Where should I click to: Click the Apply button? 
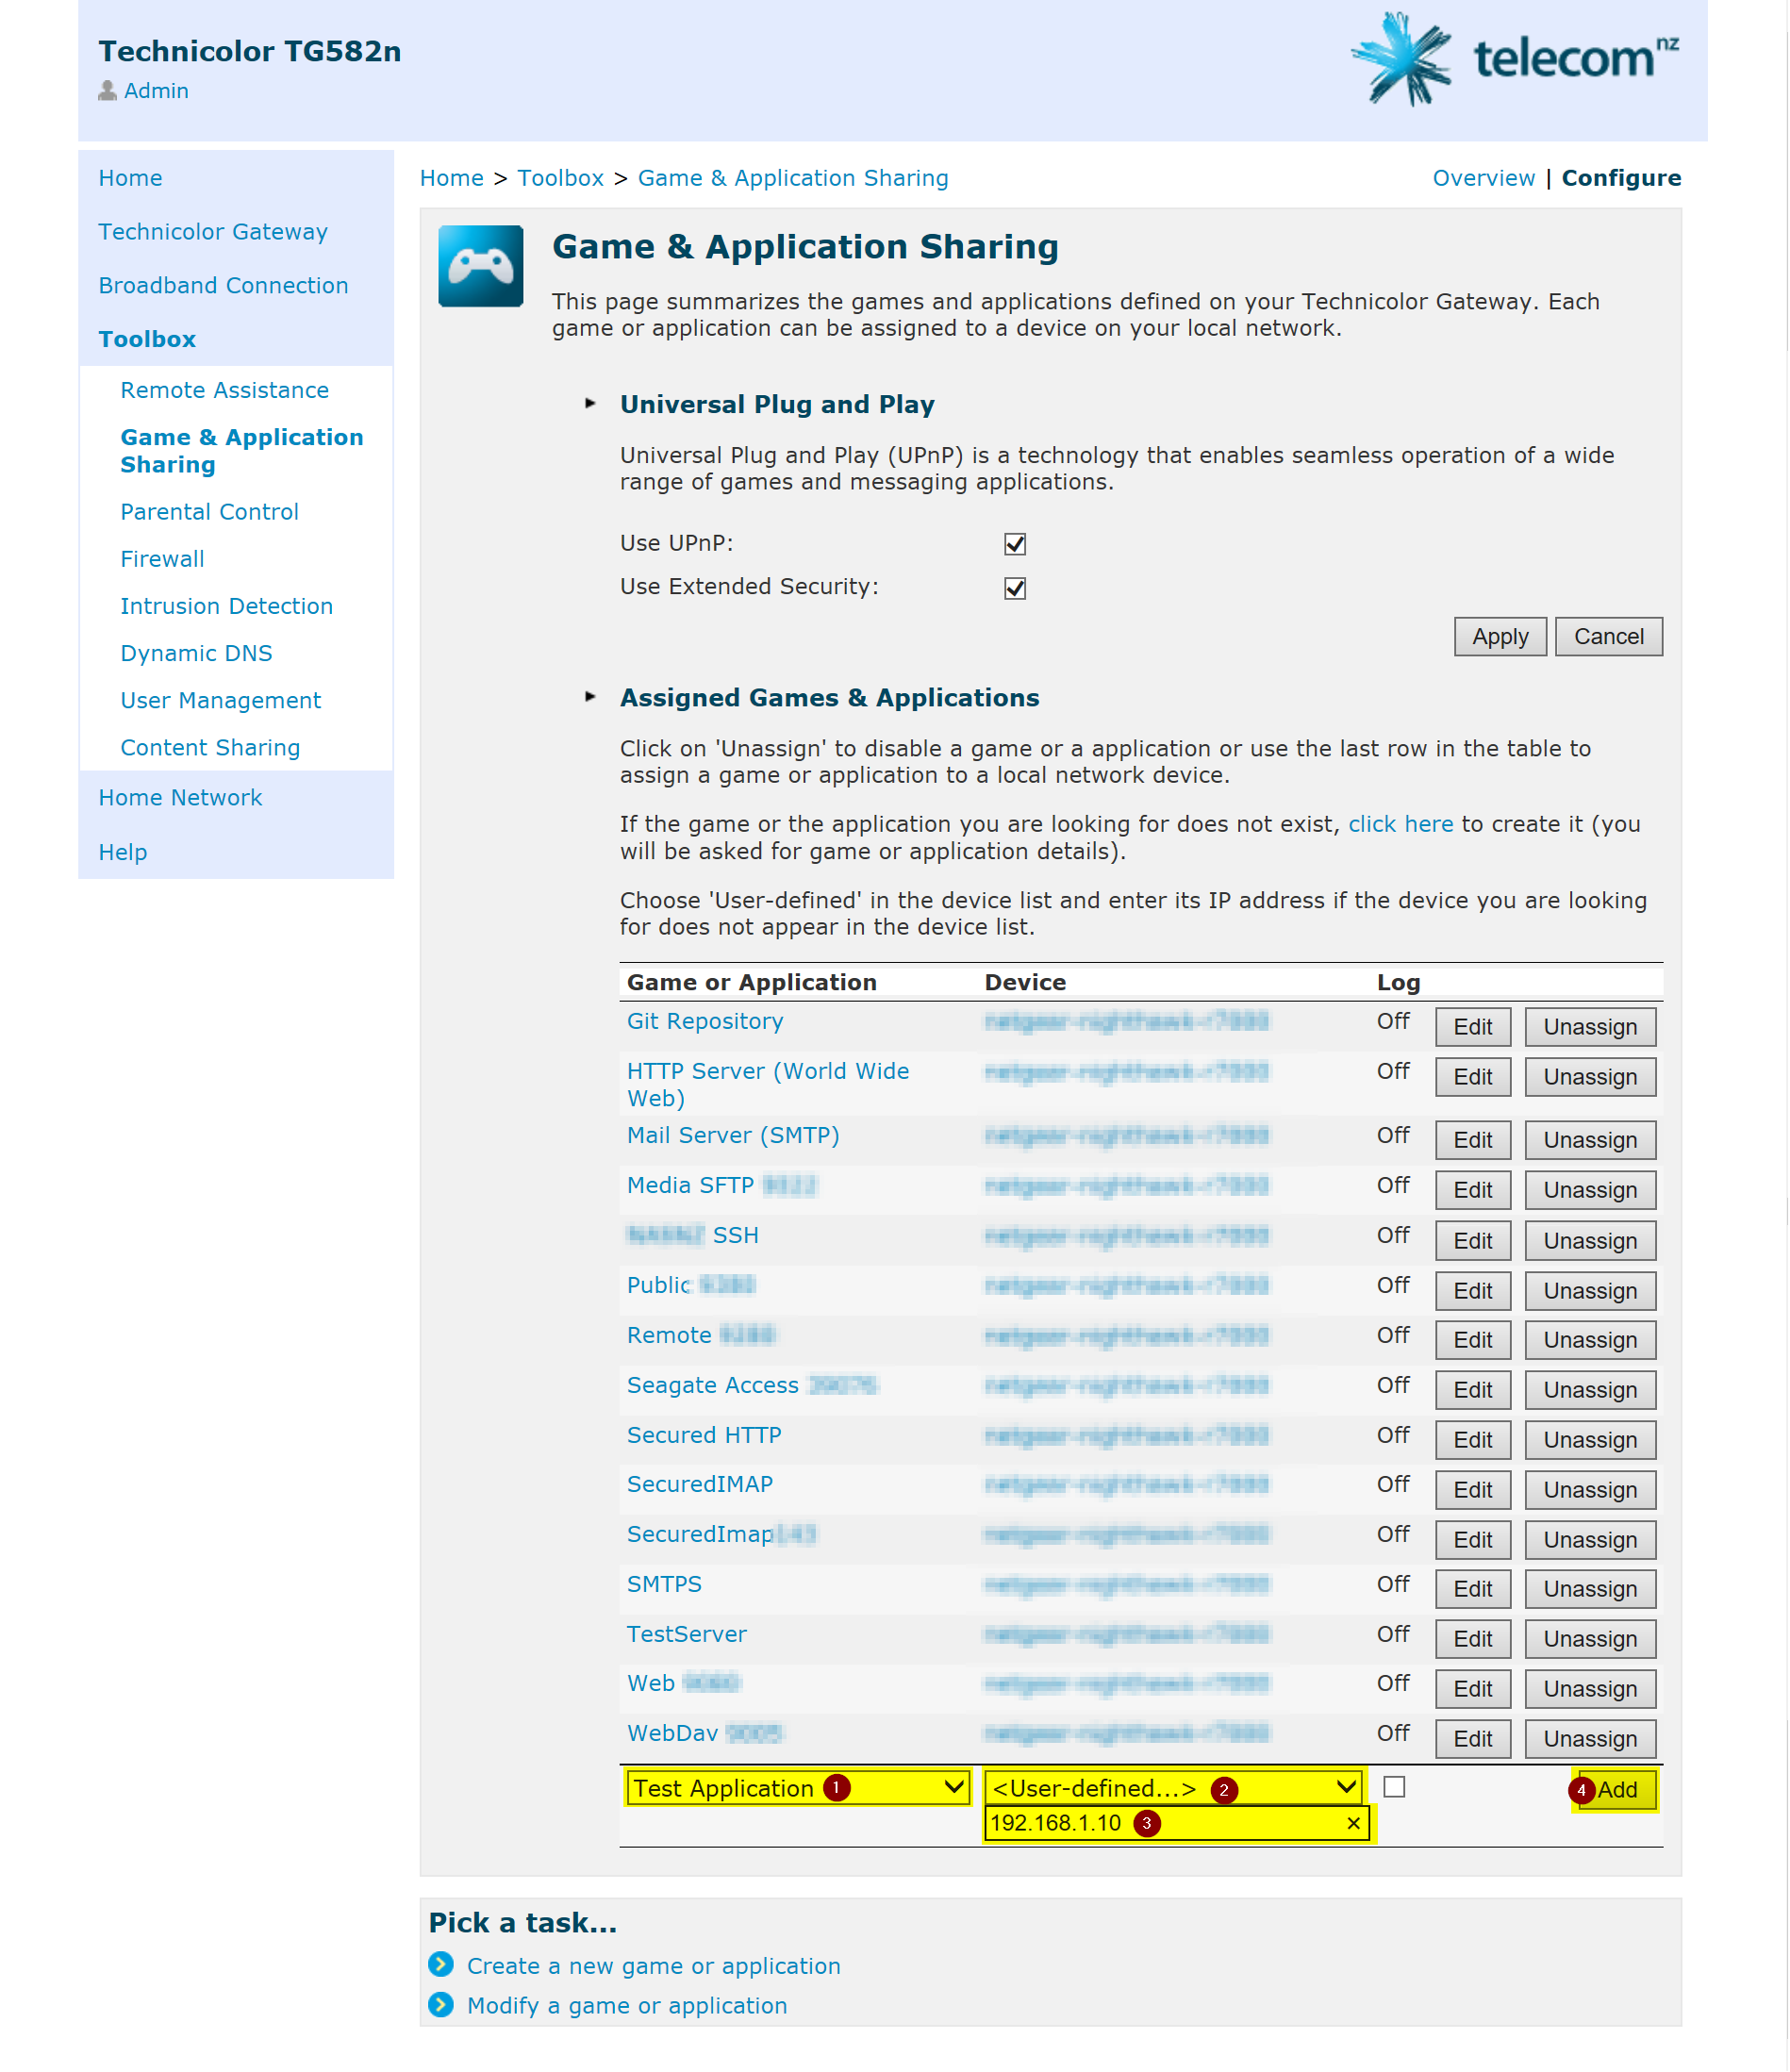click(1500, 637)
